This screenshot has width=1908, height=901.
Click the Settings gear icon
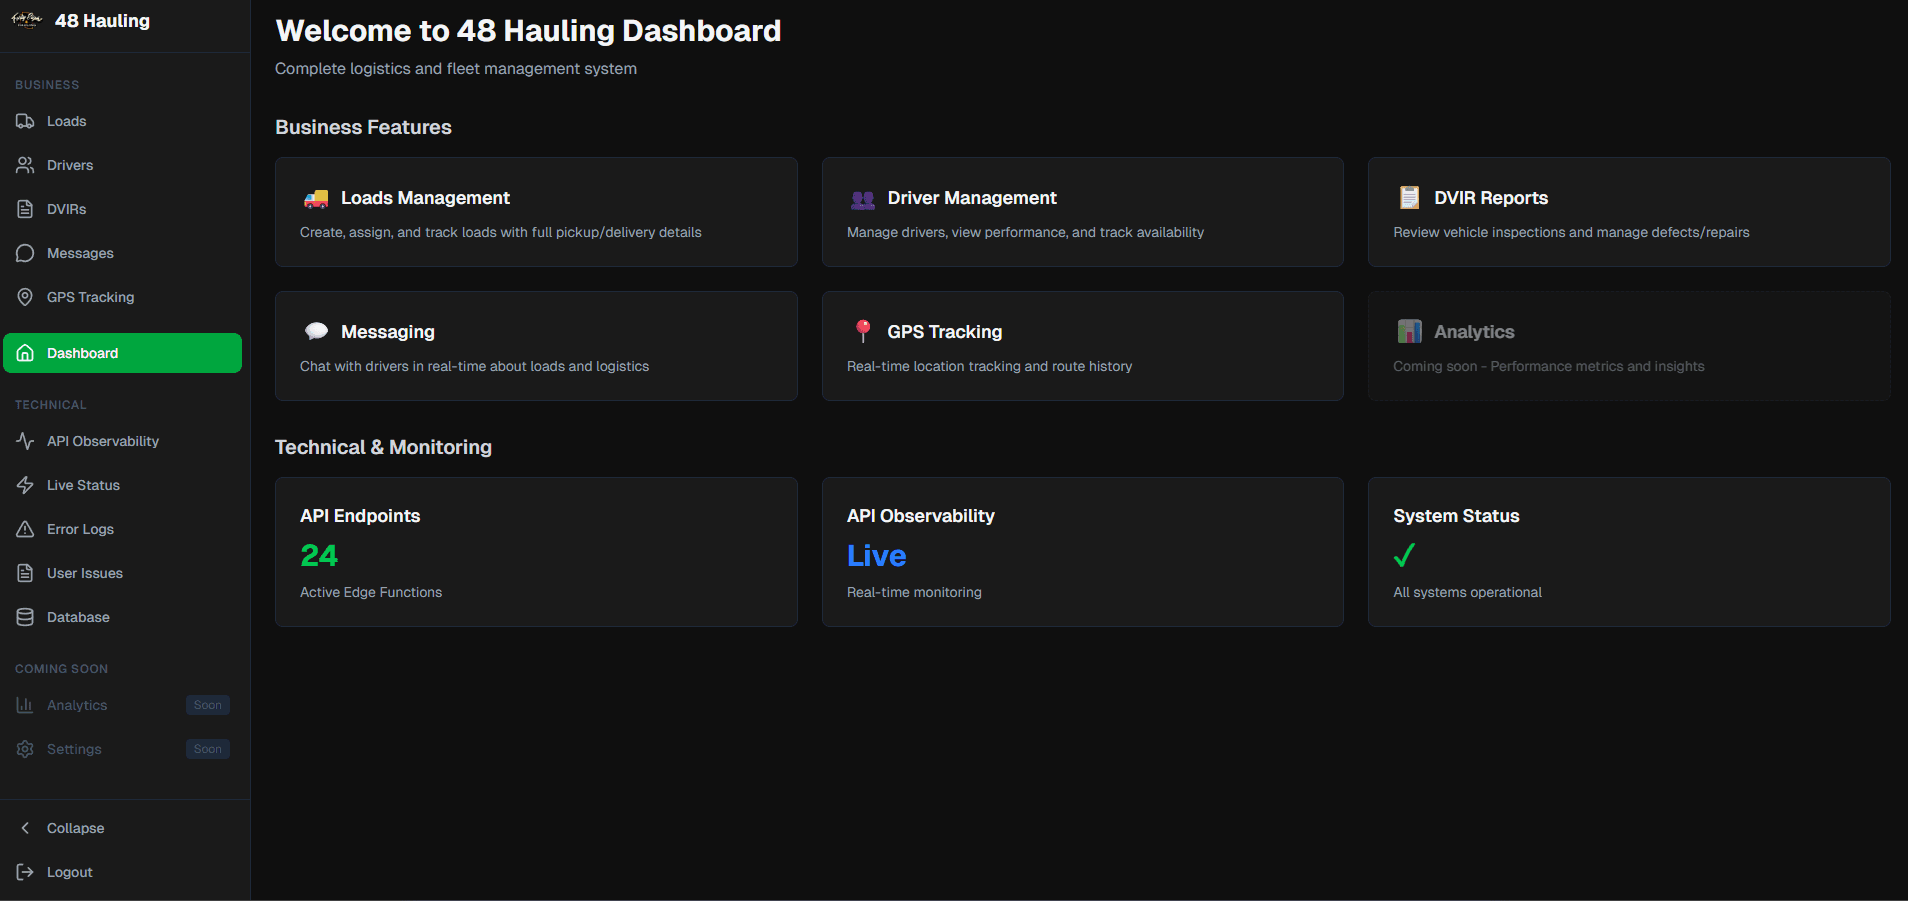click(25, 748)
